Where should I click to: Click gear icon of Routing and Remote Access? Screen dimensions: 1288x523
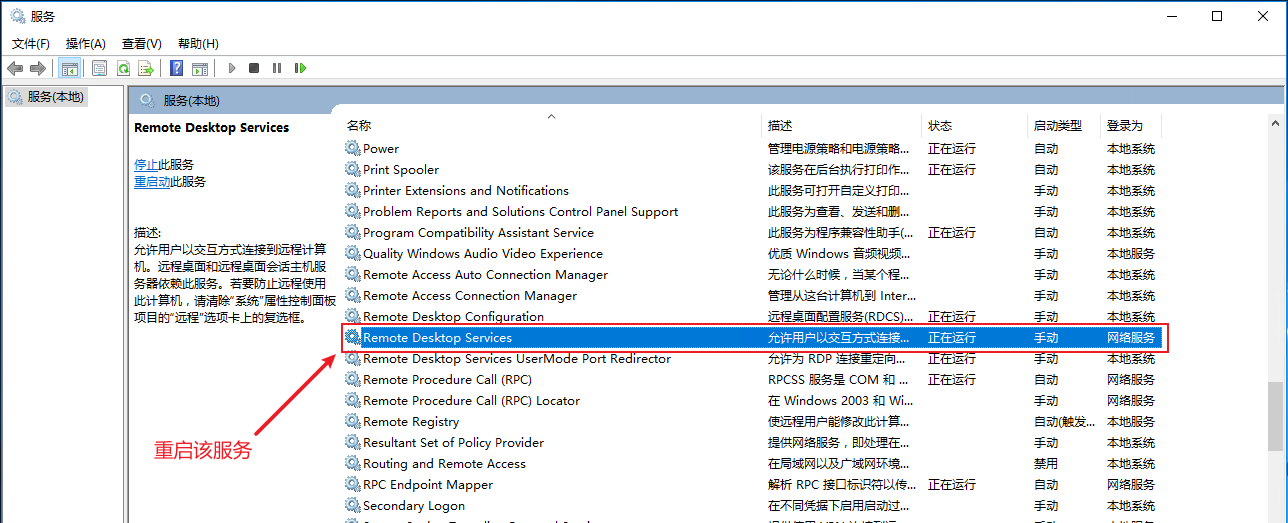coord(352,463)
